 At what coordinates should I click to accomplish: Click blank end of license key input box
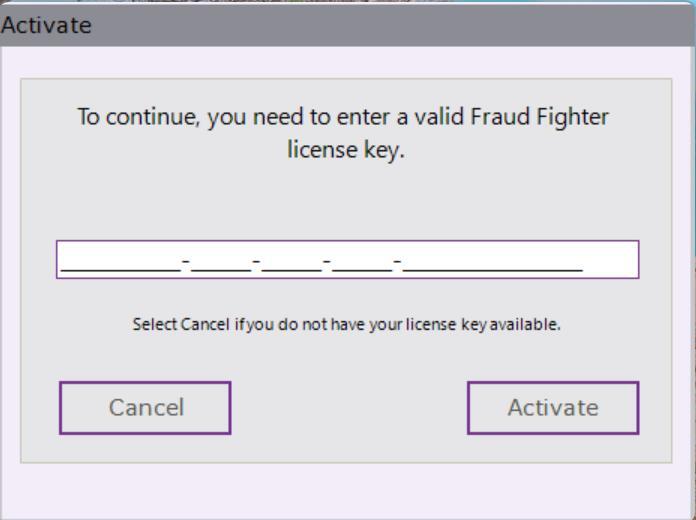(610, 260)
